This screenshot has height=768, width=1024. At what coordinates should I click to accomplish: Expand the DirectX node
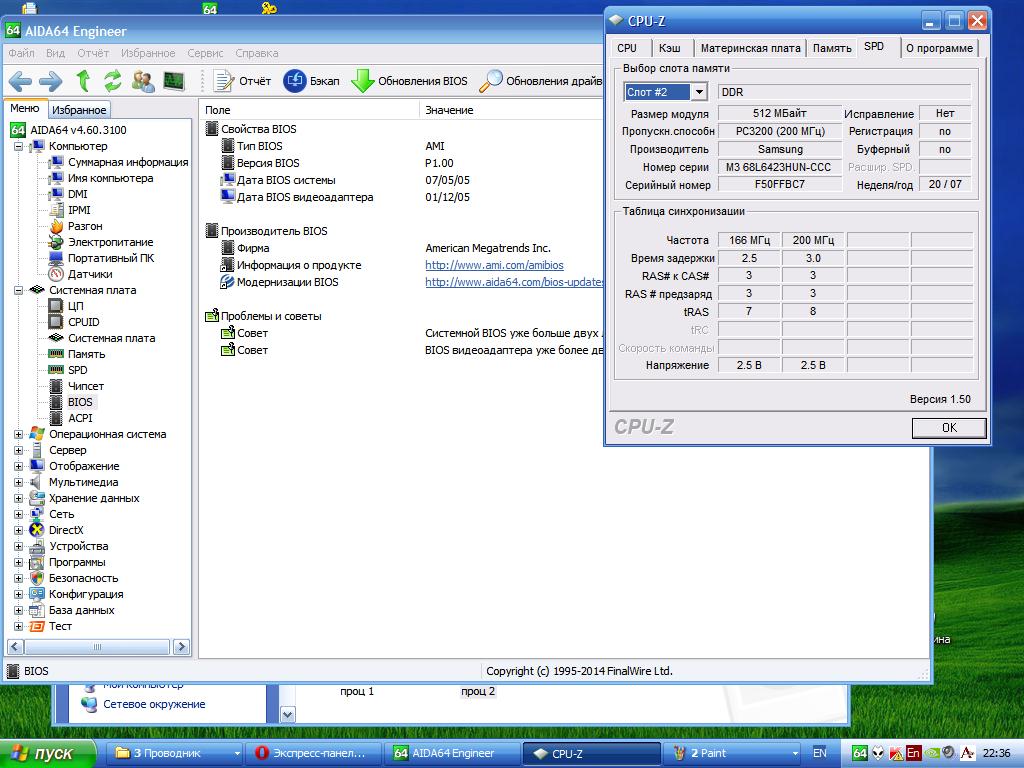18,530
